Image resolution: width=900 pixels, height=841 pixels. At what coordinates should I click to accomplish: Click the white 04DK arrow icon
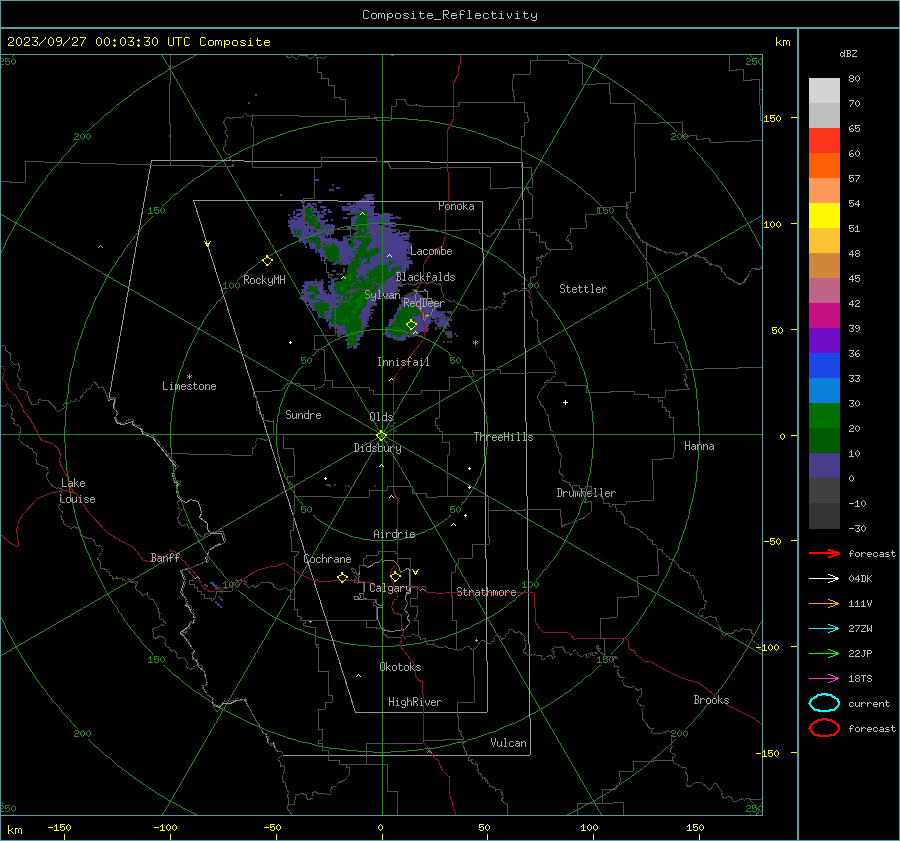pos(824,578)
